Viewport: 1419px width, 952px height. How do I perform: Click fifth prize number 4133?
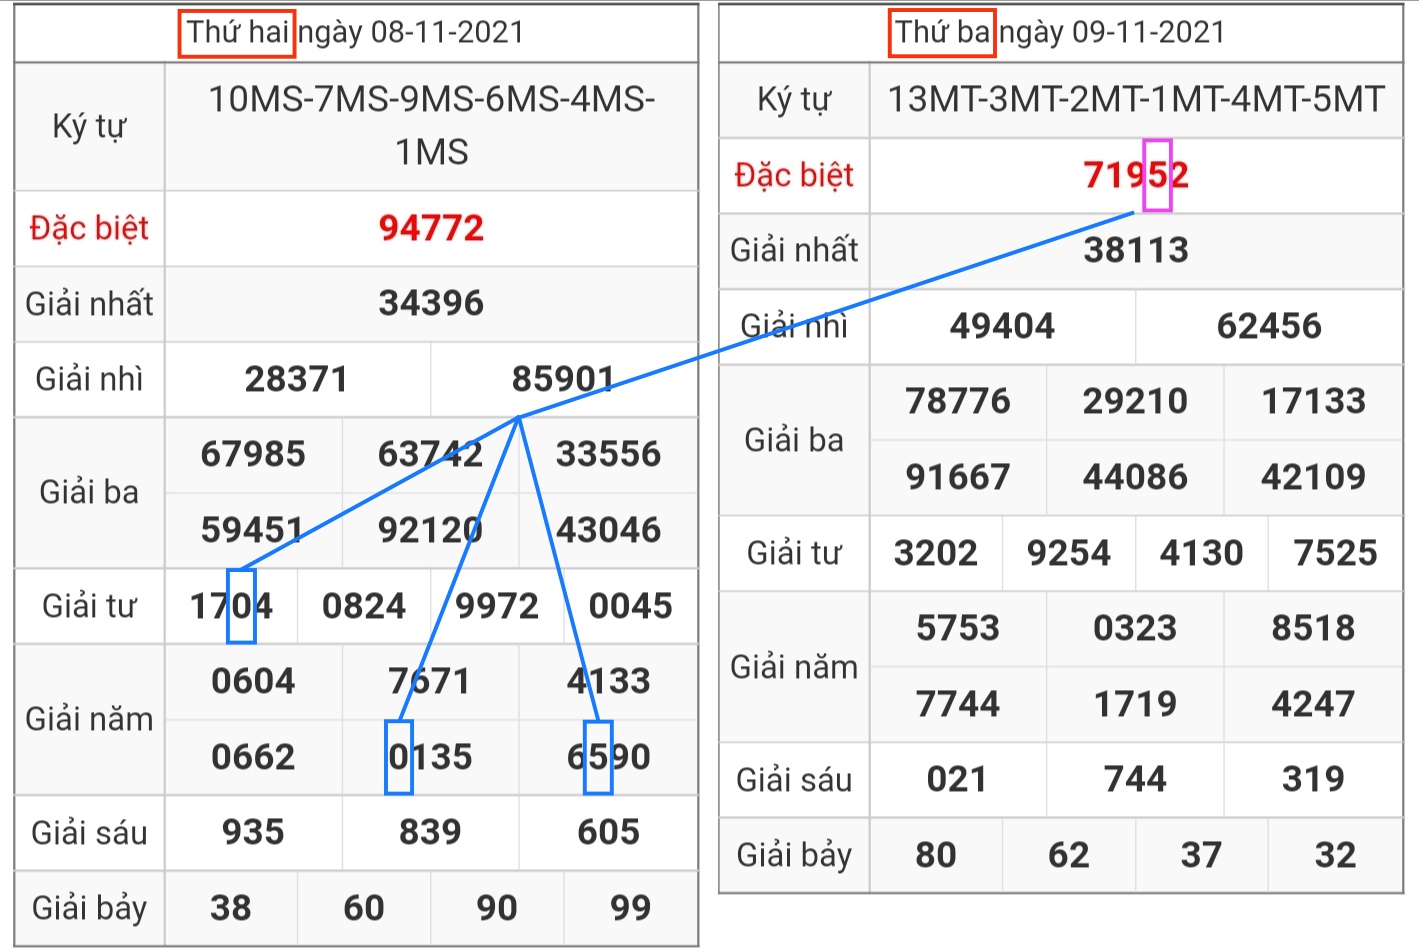coord(609,682)
